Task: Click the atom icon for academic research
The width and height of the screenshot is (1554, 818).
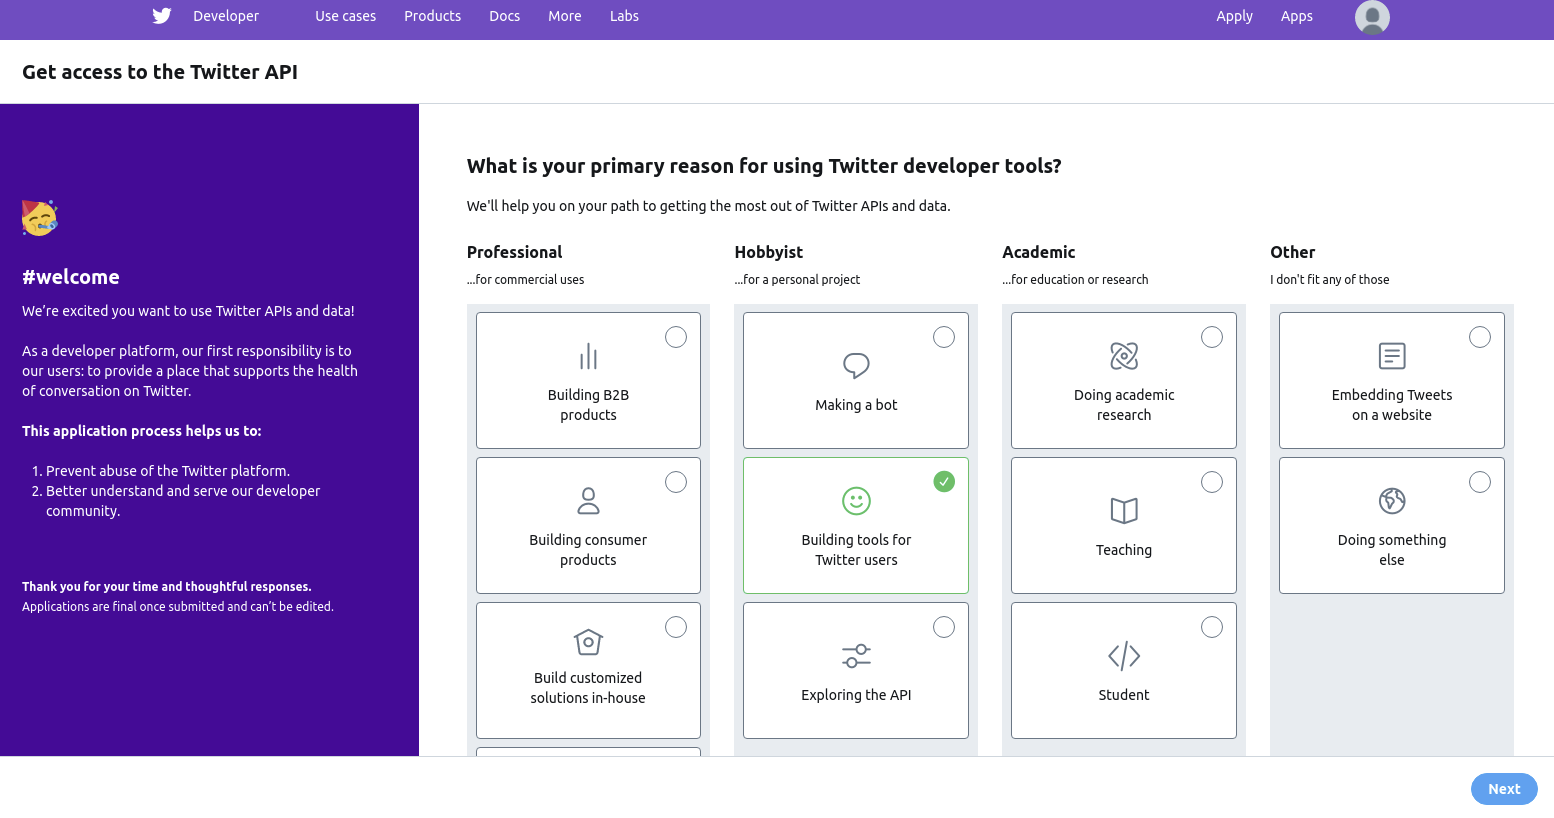Action: tap(1124, 356)
